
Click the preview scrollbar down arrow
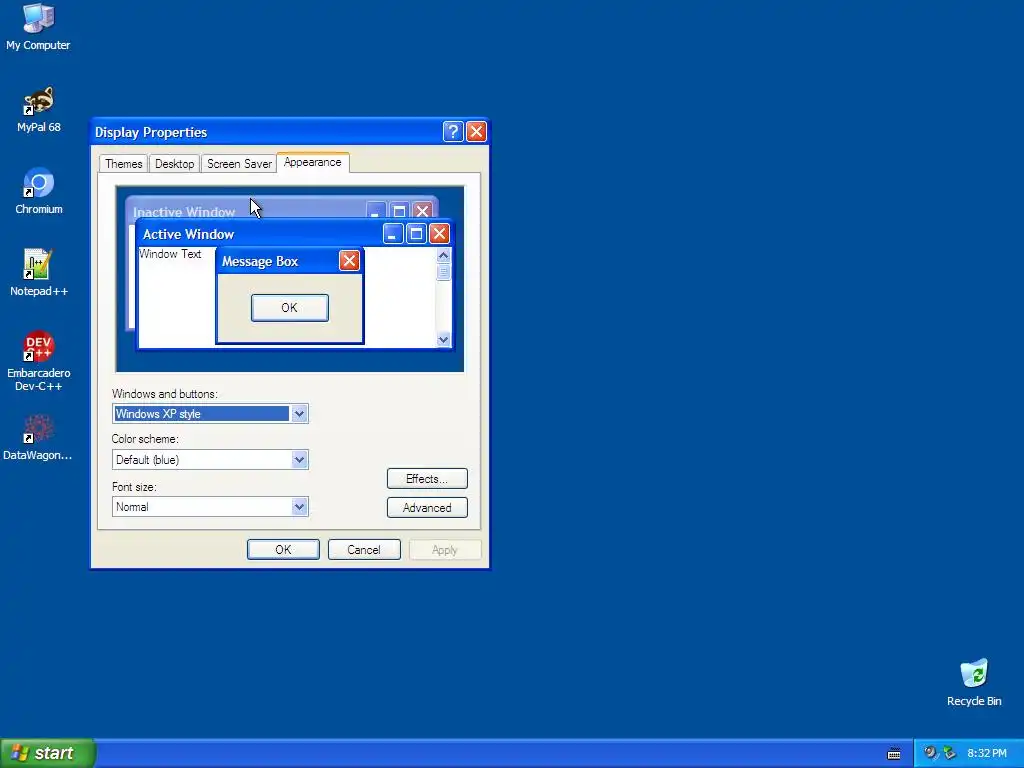click(x=443, y=339)
